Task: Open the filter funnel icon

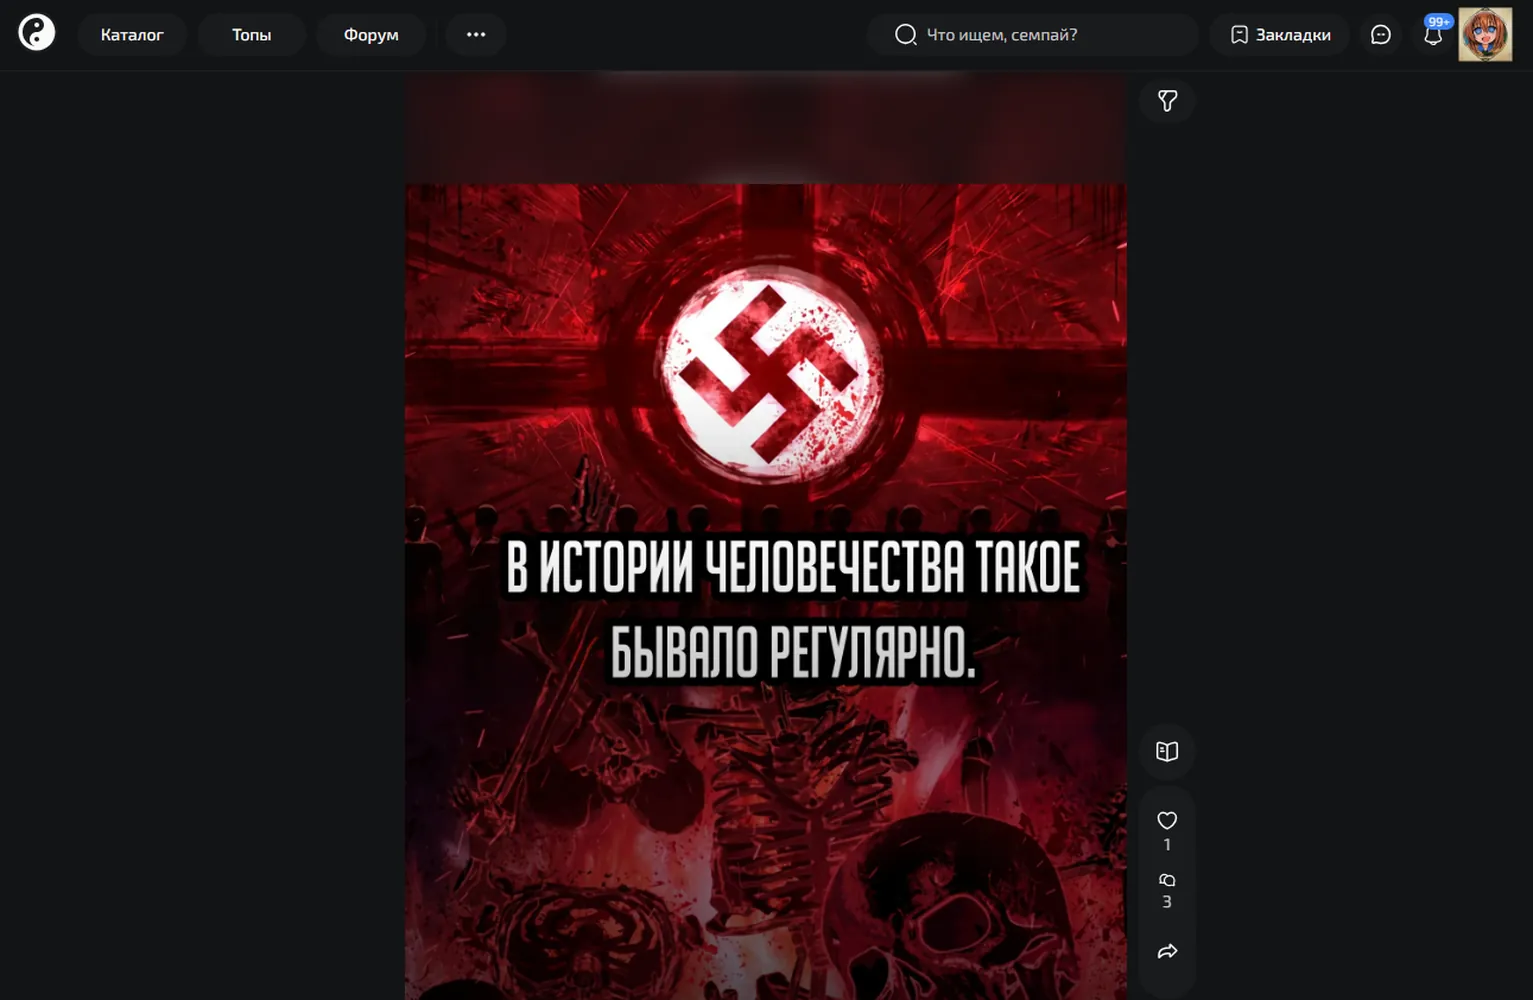Action: pos(1167,100)
